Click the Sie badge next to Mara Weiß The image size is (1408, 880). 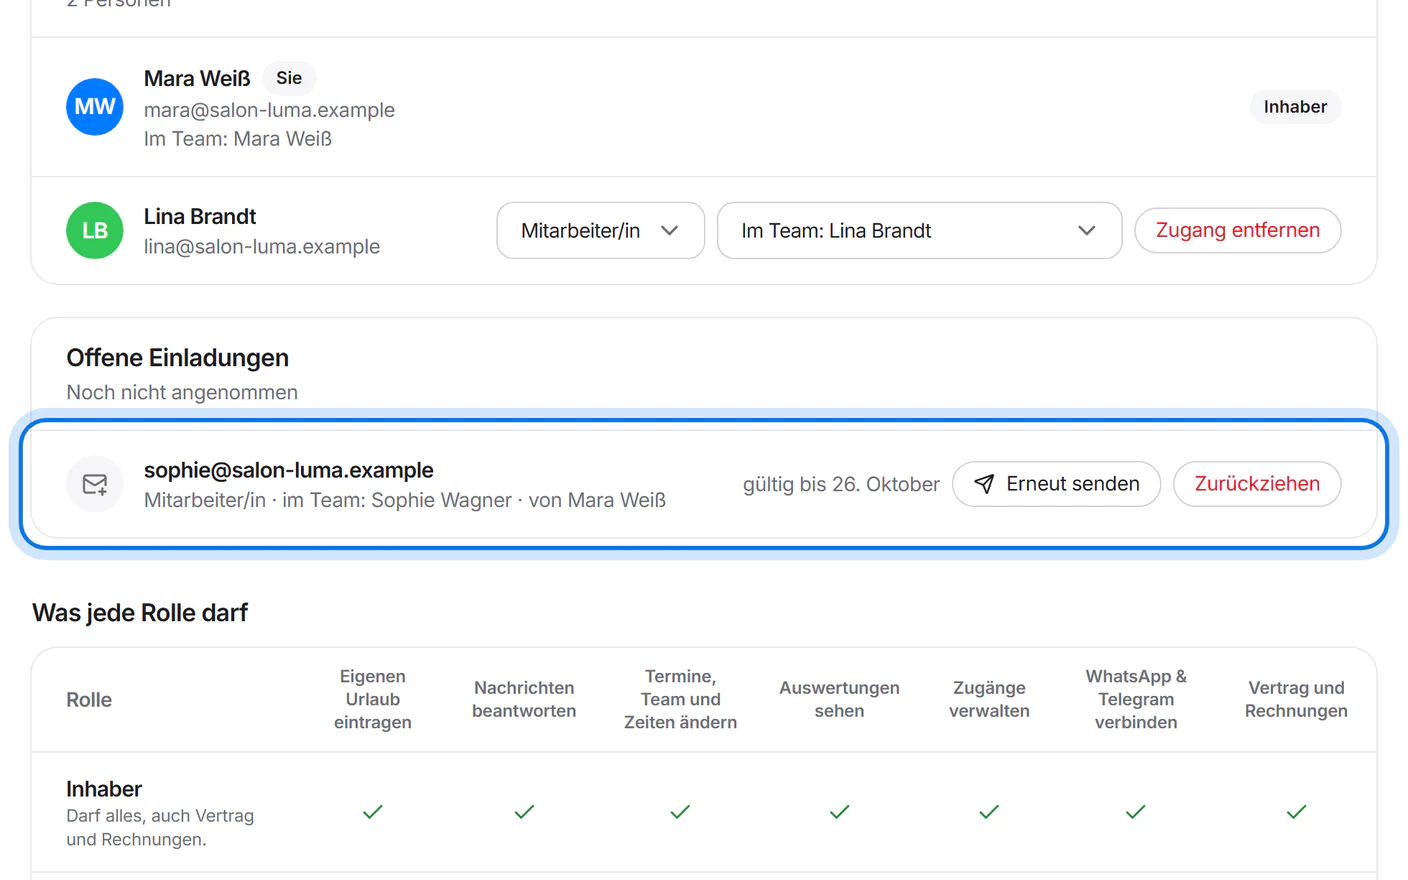pyautogui.click(x=289, y=78)
